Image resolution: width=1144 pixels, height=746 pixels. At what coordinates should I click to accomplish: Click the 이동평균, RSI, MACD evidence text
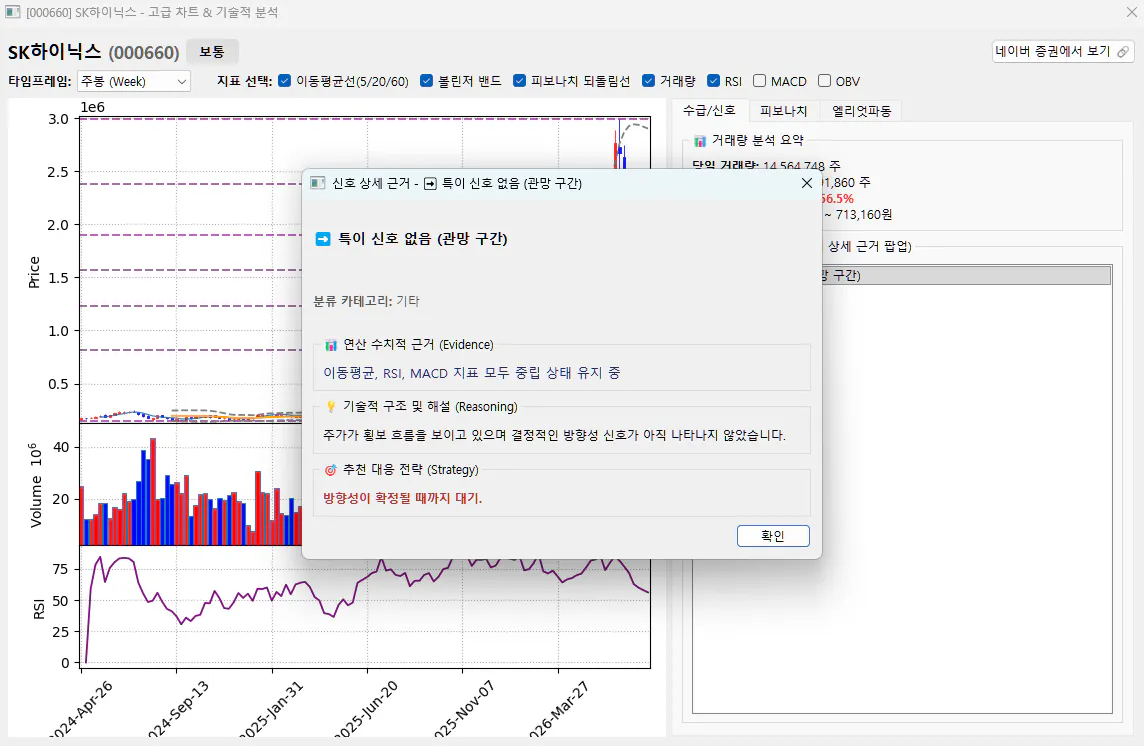click(x=472, y=373)
